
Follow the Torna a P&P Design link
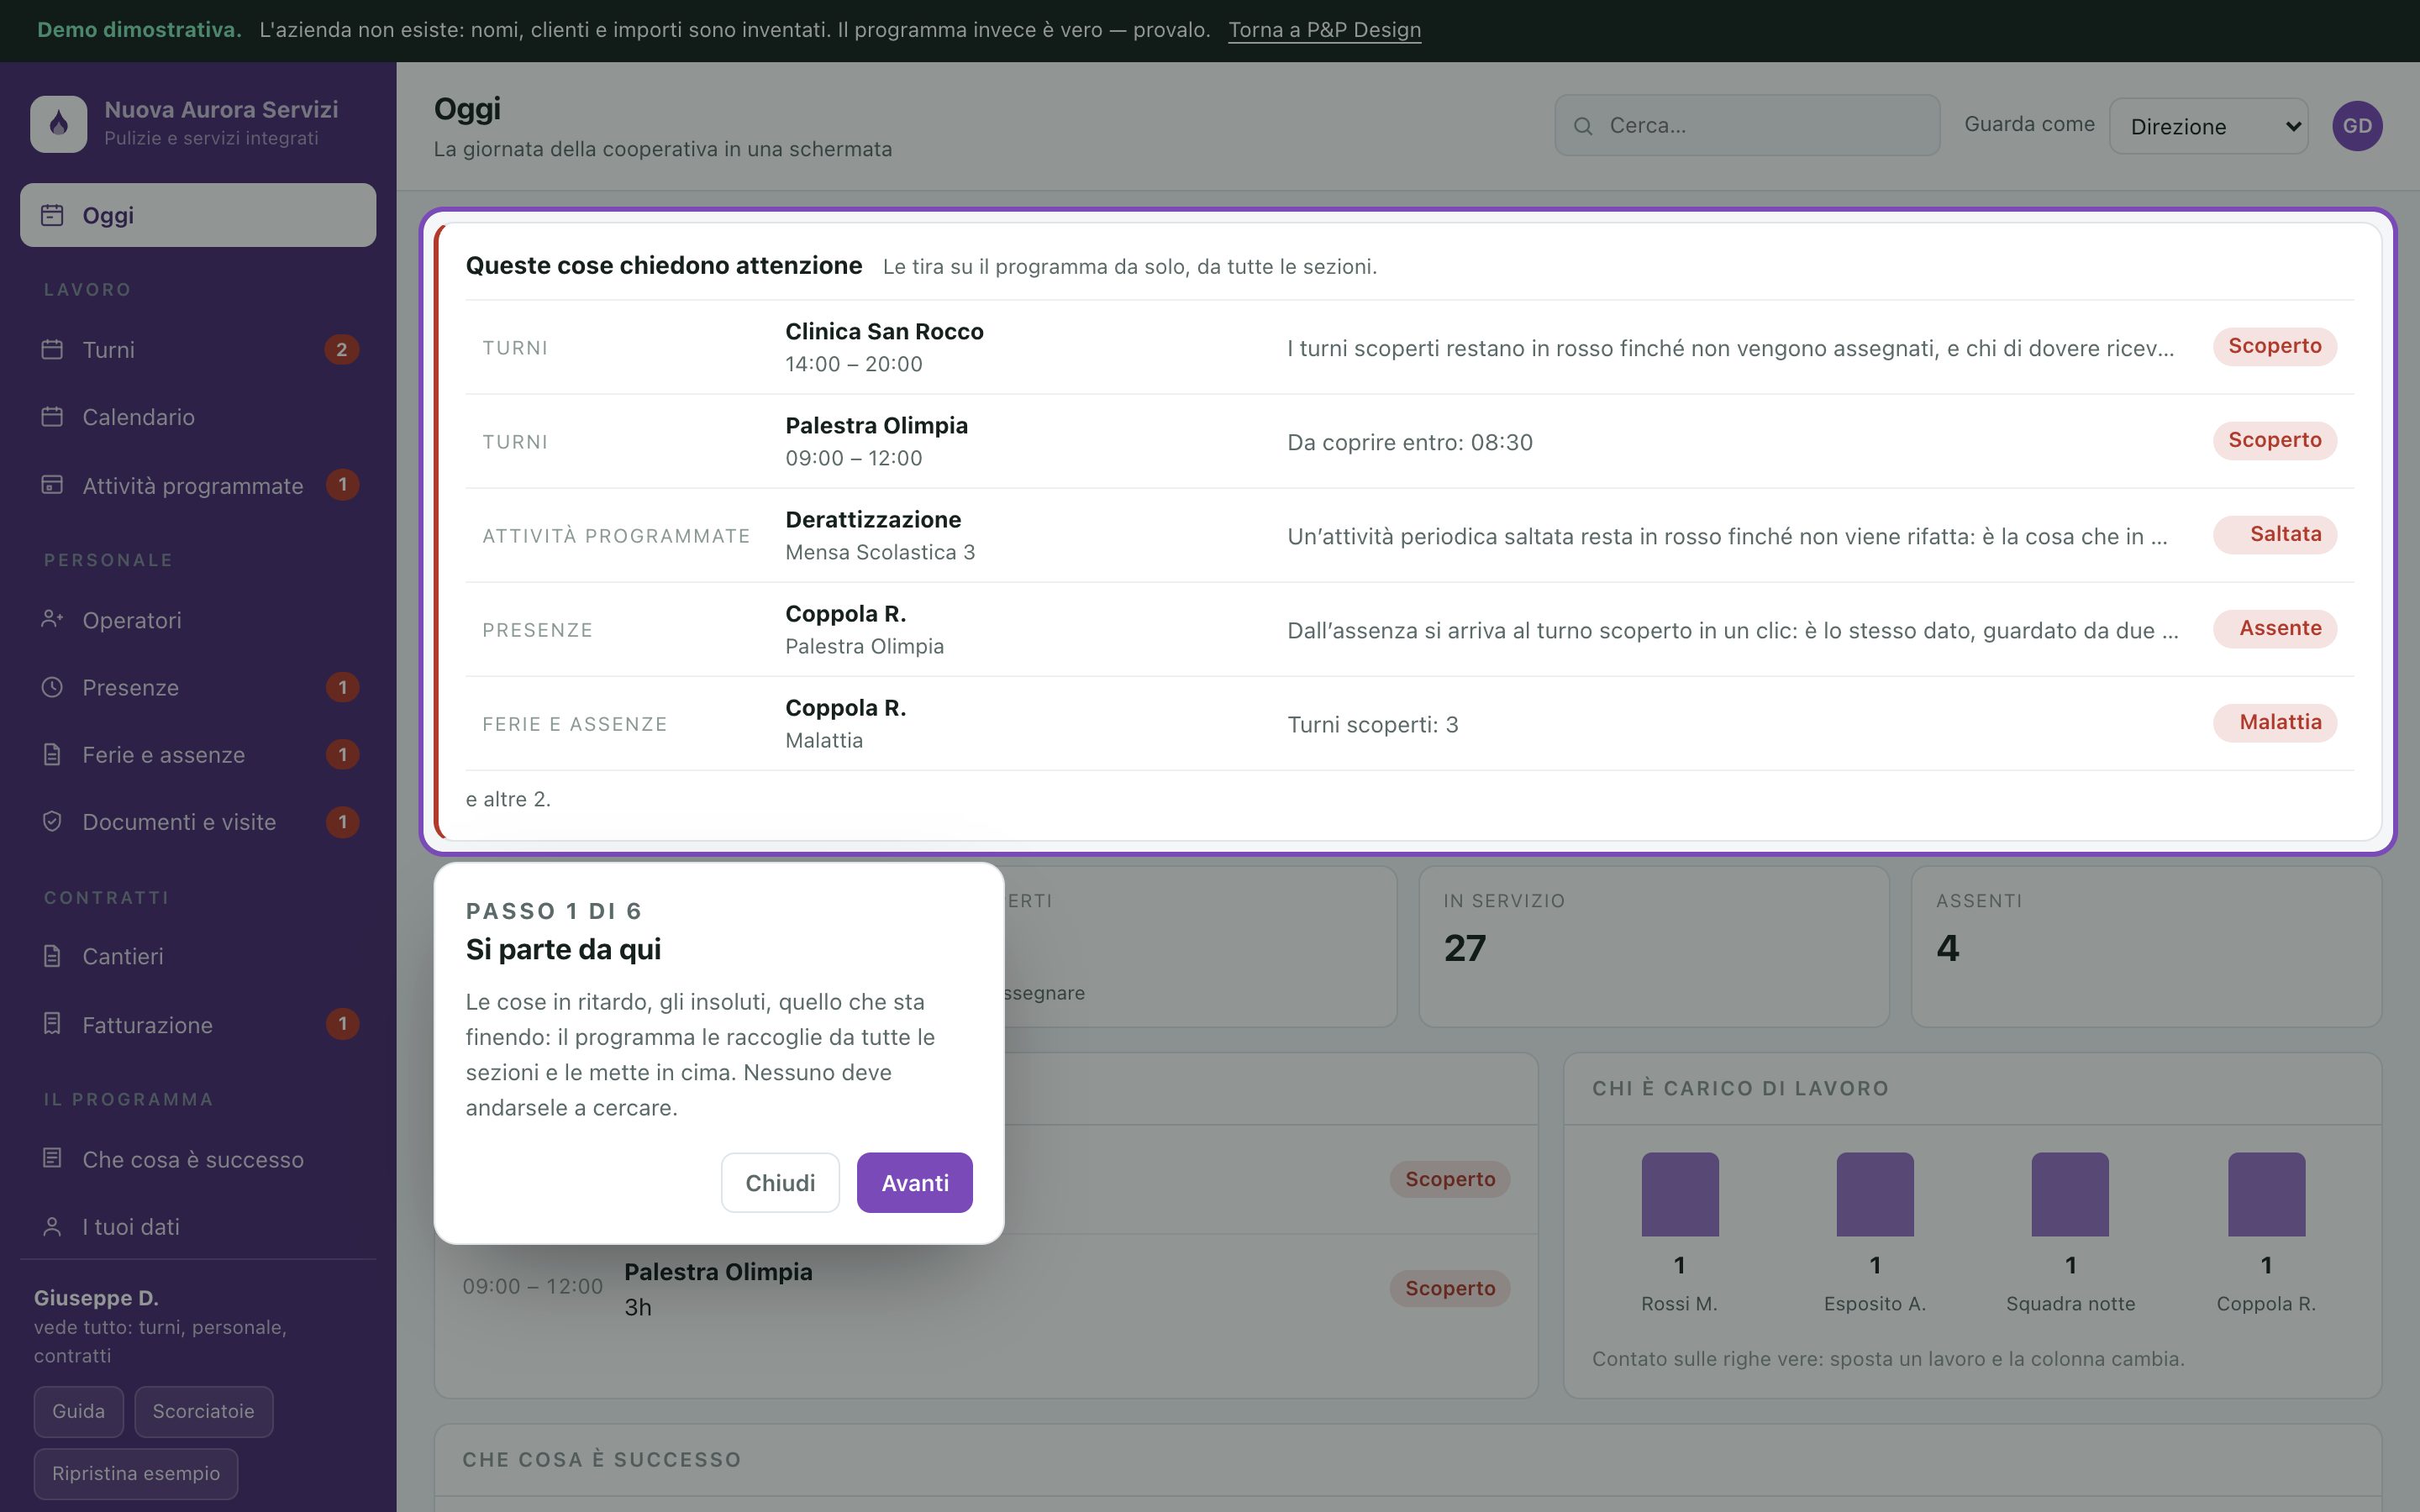pos(1324,30)
